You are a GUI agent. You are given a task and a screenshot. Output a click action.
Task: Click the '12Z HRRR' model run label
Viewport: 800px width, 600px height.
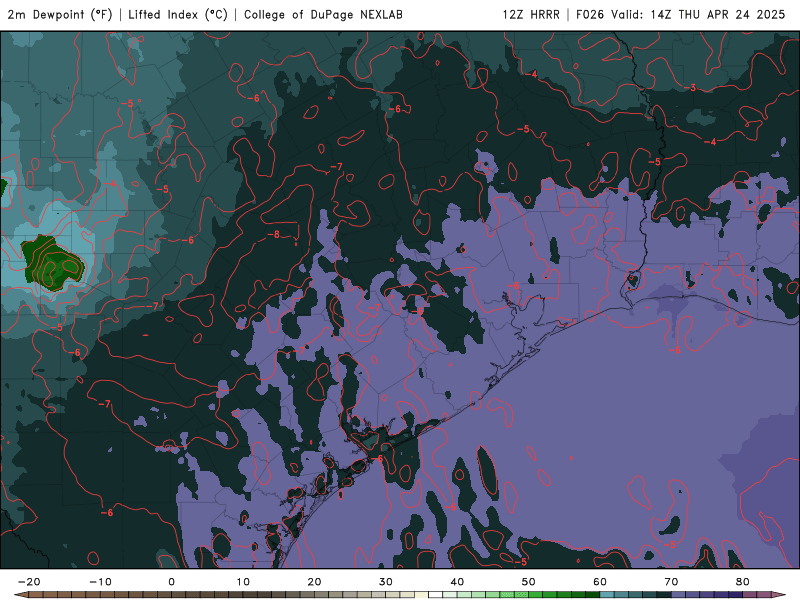[x=531, y=15]
